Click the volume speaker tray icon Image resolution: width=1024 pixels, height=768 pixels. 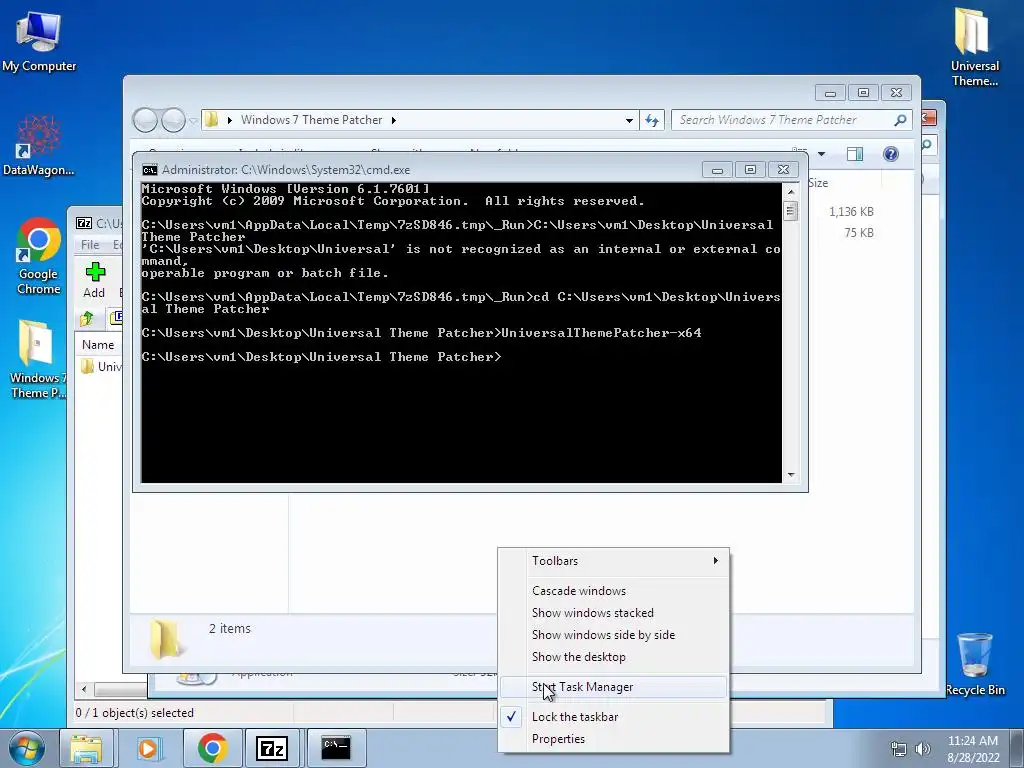[923, 749]
